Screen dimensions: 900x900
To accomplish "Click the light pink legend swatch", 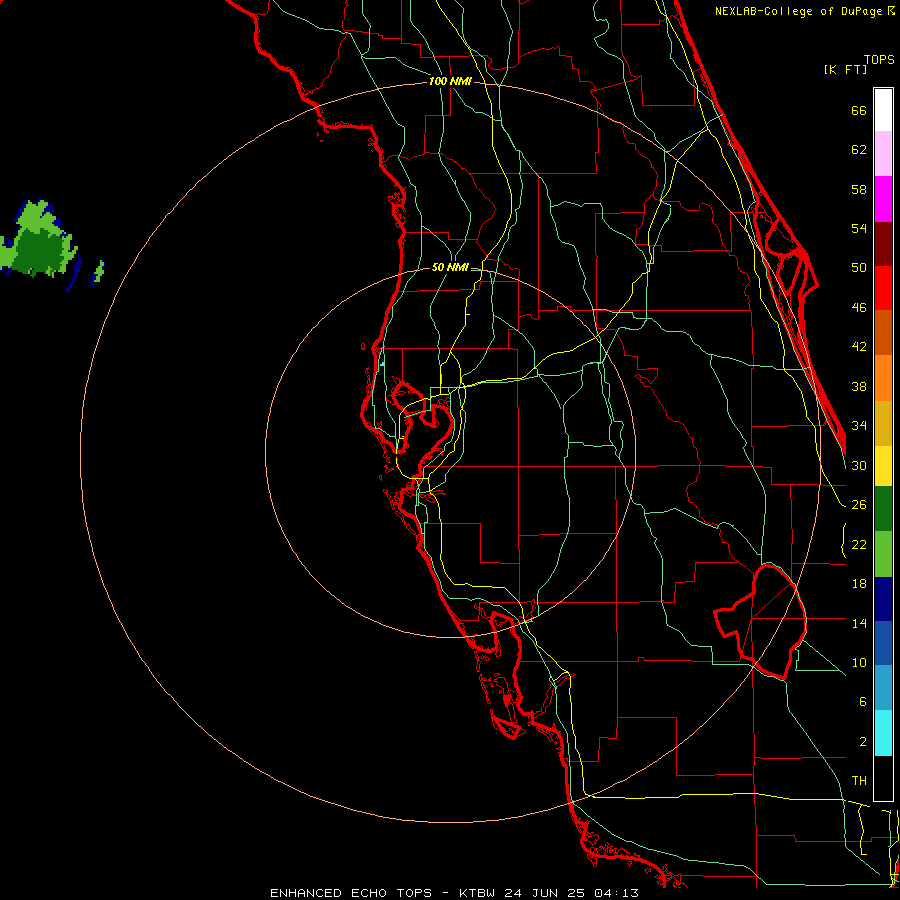I will tap(883, 153).
